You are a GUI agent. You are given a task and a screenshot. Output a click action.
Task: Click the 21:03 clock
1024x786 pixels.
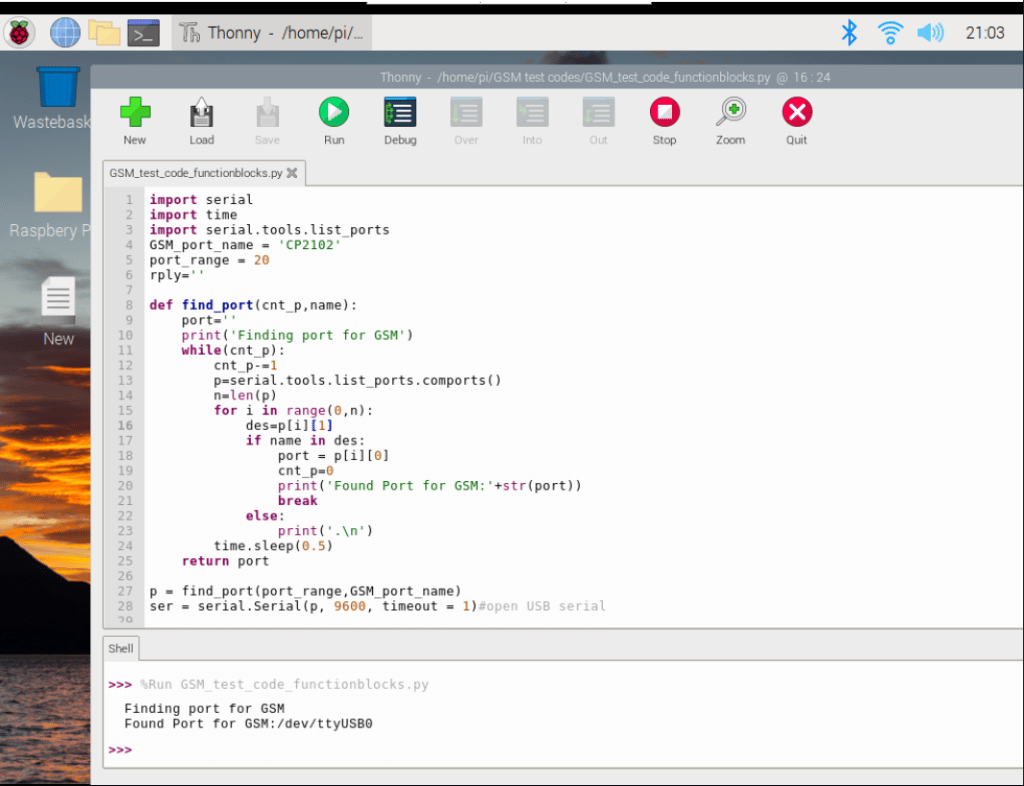984,33
